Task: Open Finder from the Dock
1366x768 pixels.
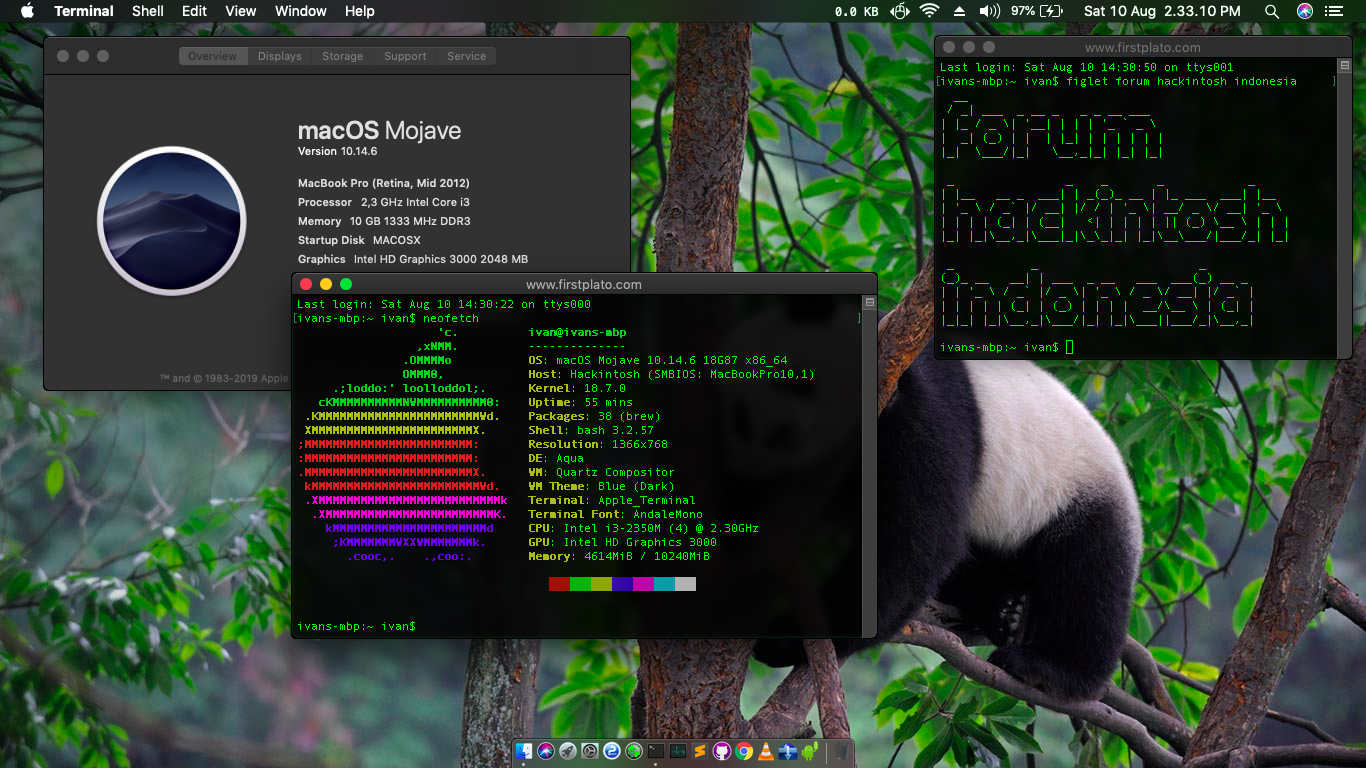Action: (x=524, y=750)
